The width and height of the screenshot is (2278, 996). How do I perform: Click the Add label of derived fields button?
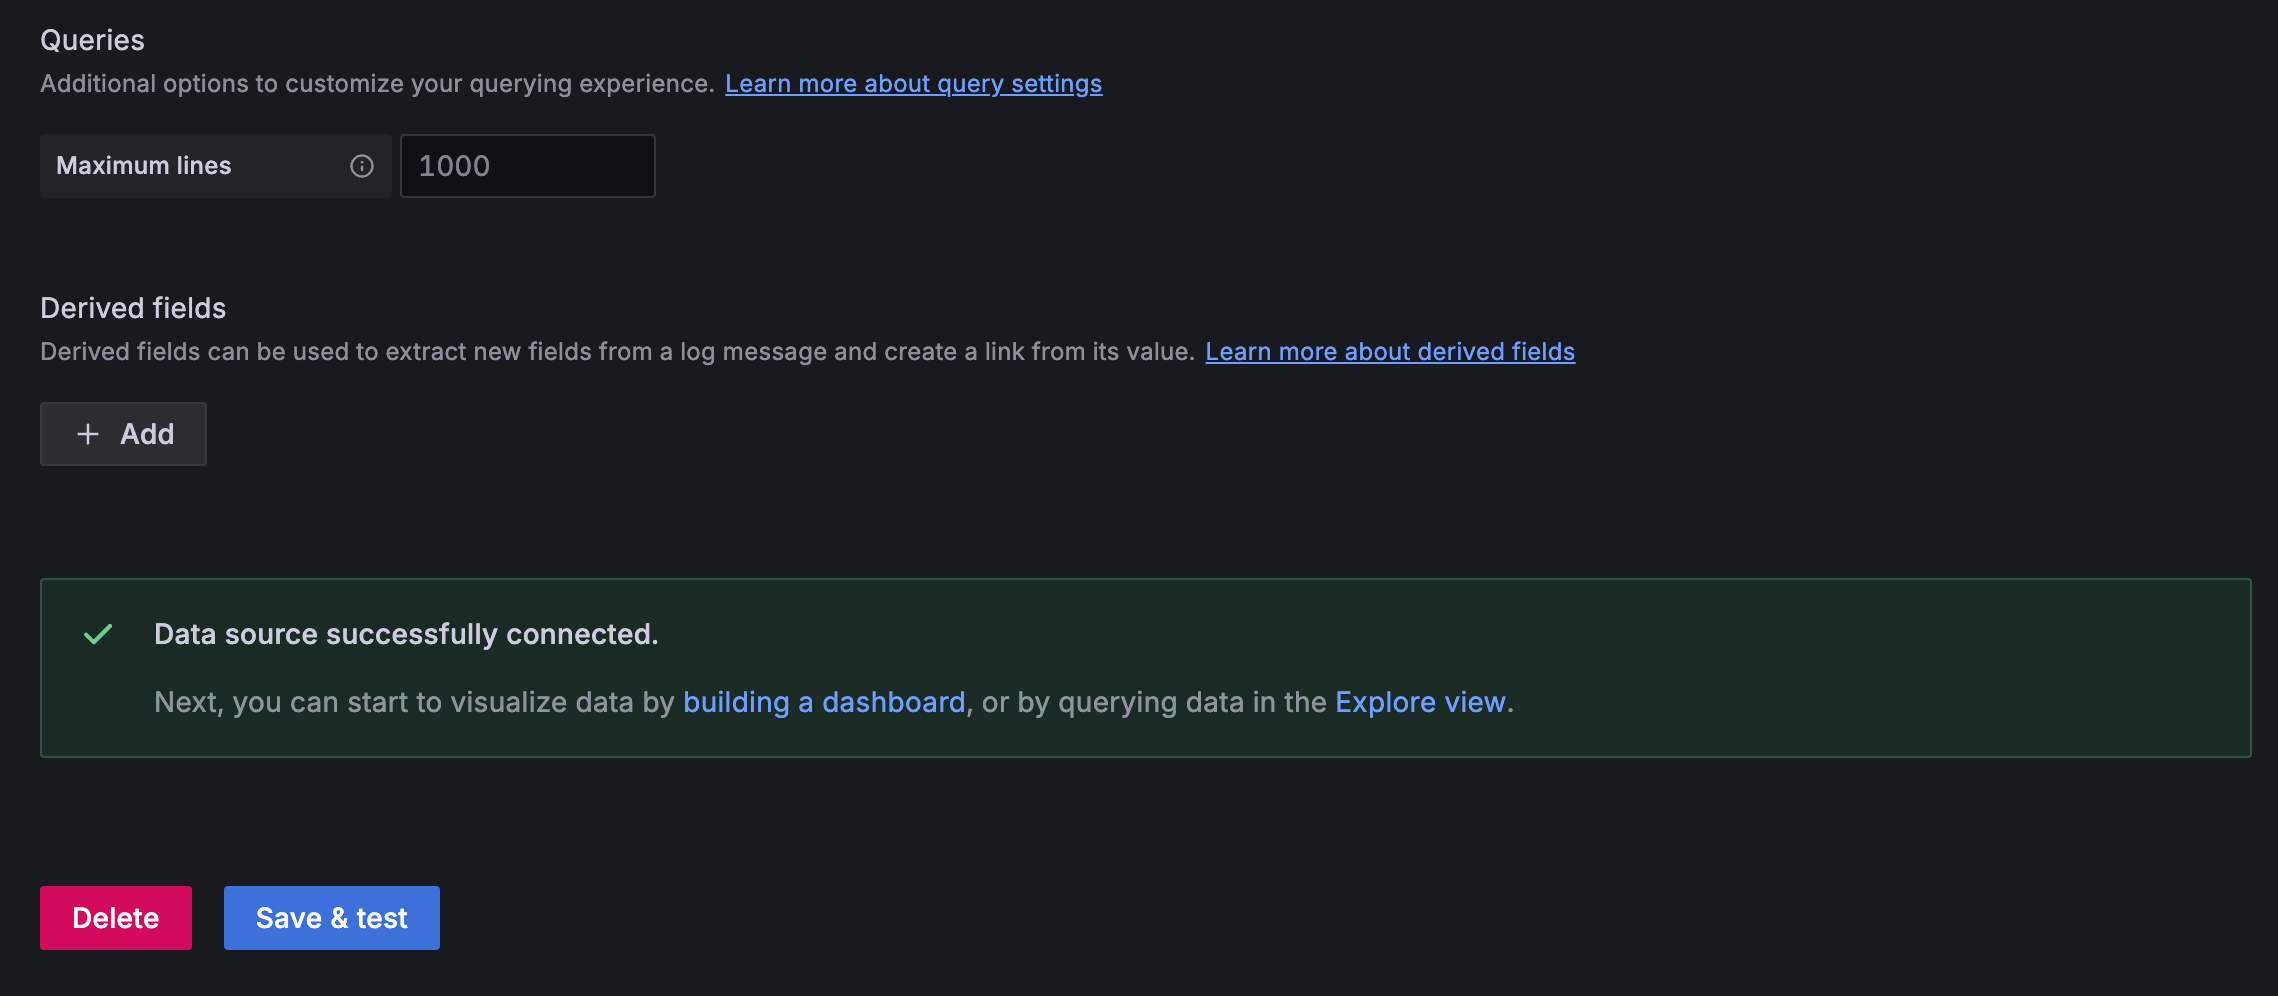[x=147, y=434]
